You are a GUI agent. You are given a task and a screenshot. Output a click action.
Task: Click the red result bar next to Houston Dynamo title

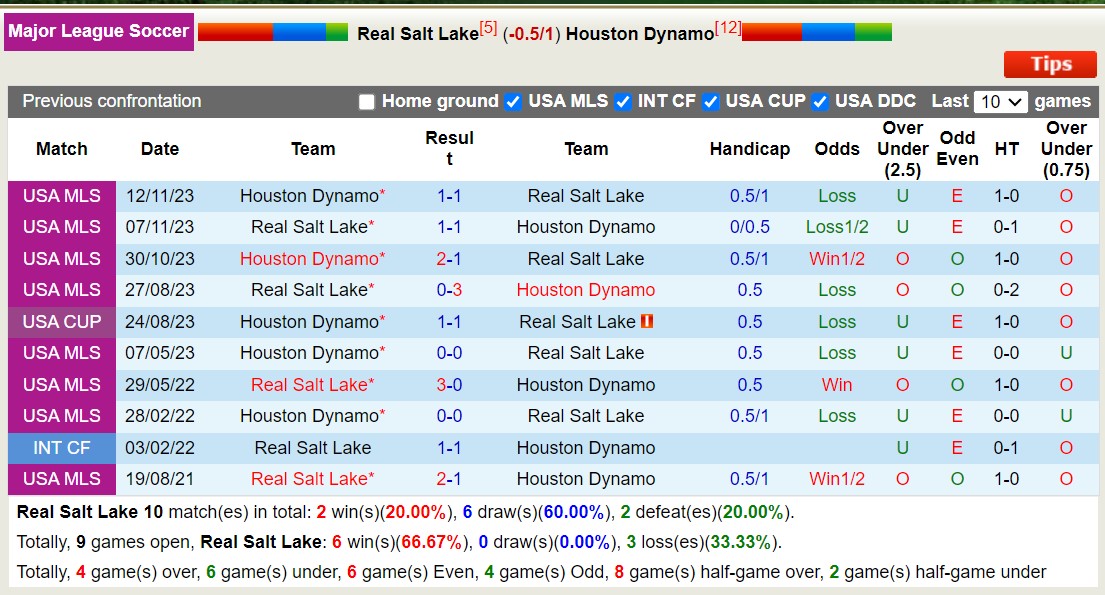pos(770,31)
